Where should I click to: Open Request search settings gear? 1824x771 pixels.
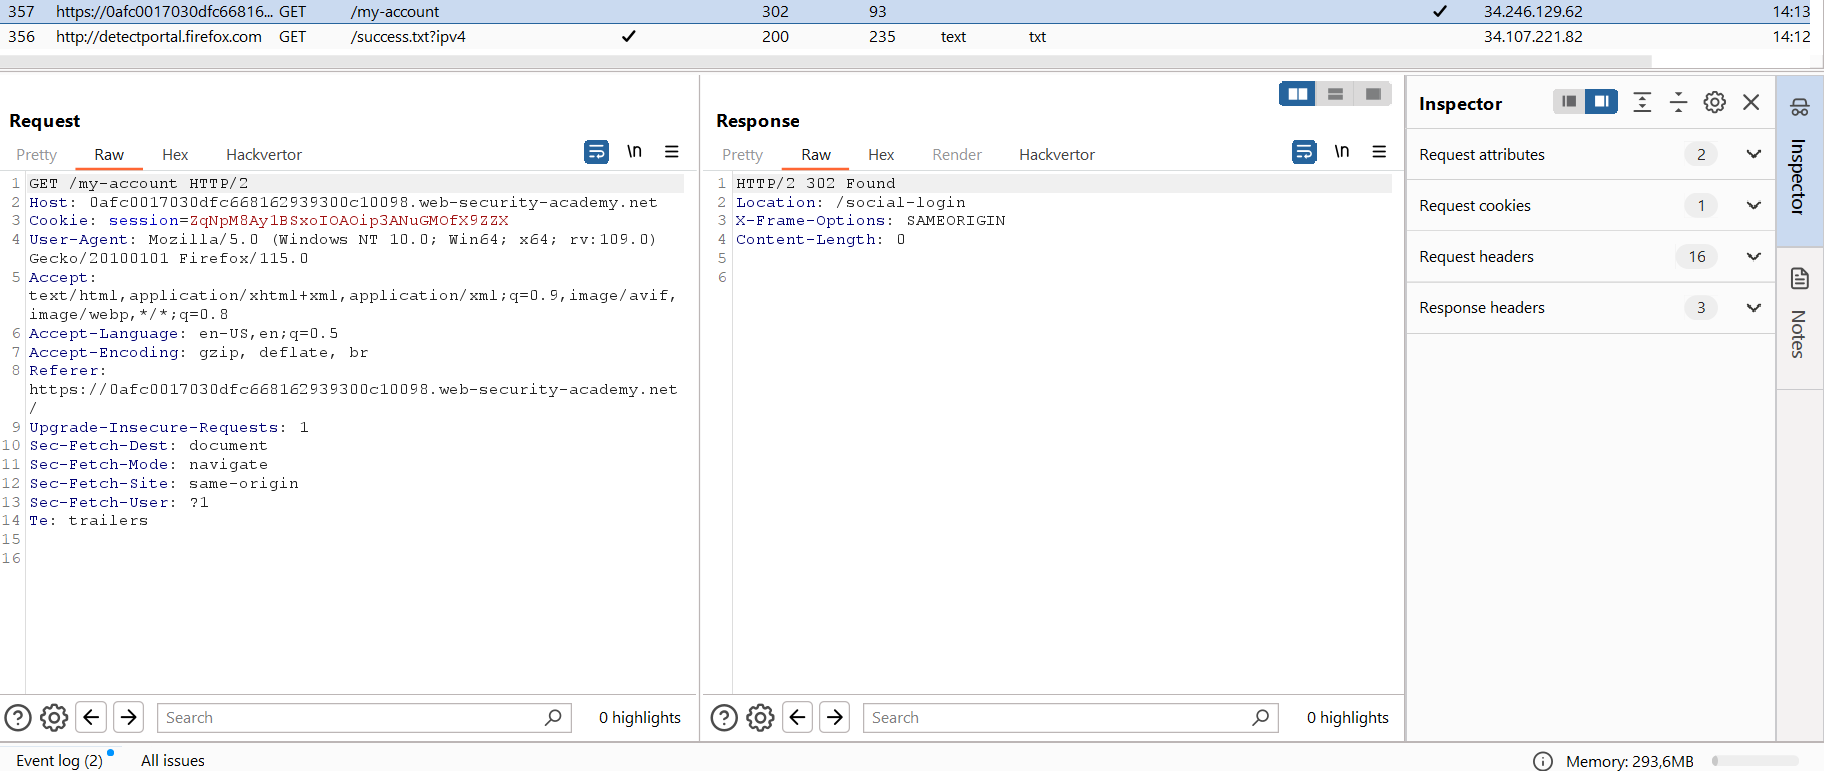pos(54,717)
